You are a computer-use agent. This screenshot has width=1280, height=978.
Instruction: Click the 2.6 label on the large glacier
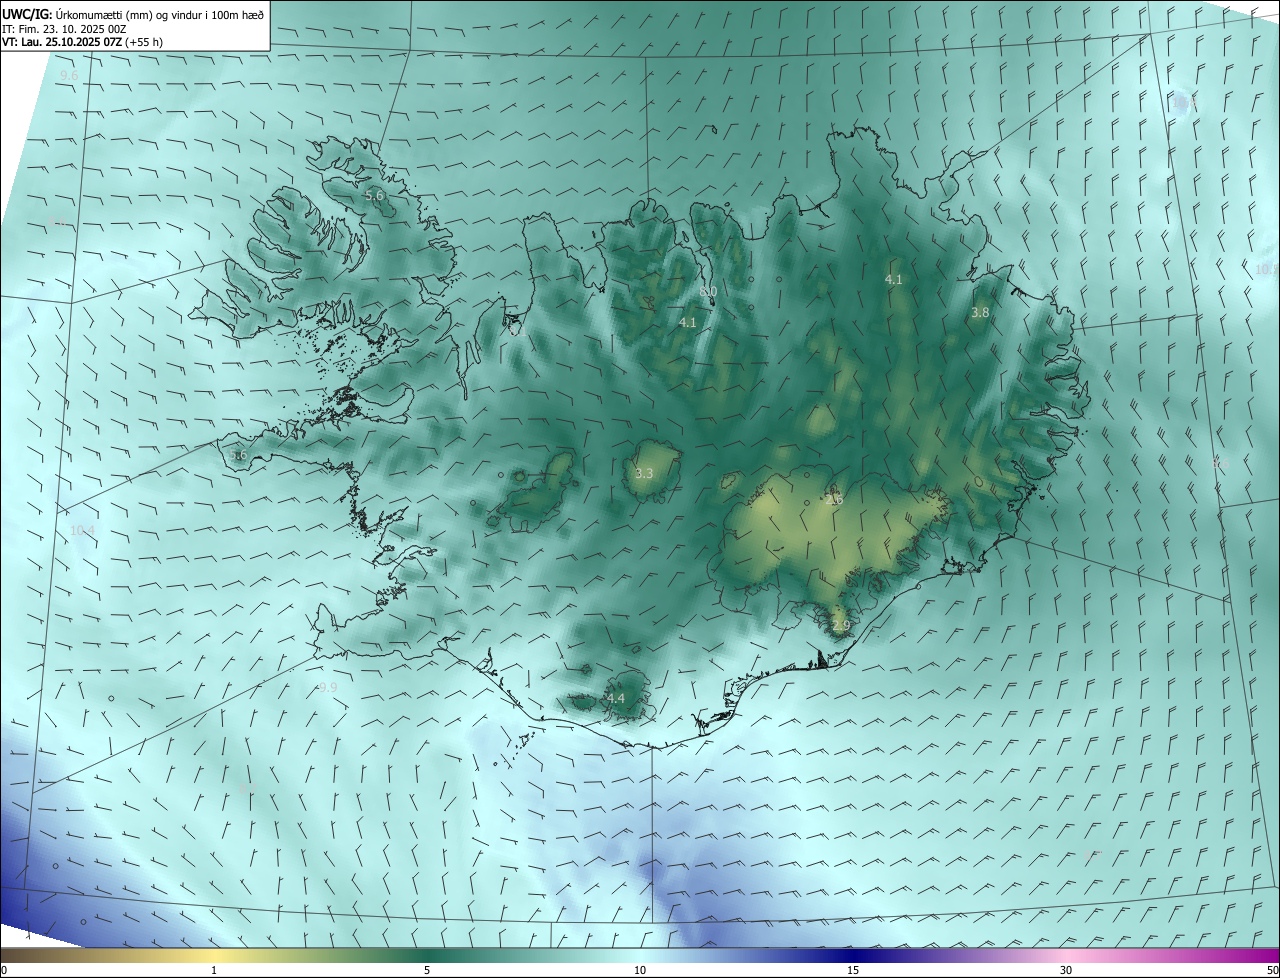pyautogui.click(x=835, y=499)
